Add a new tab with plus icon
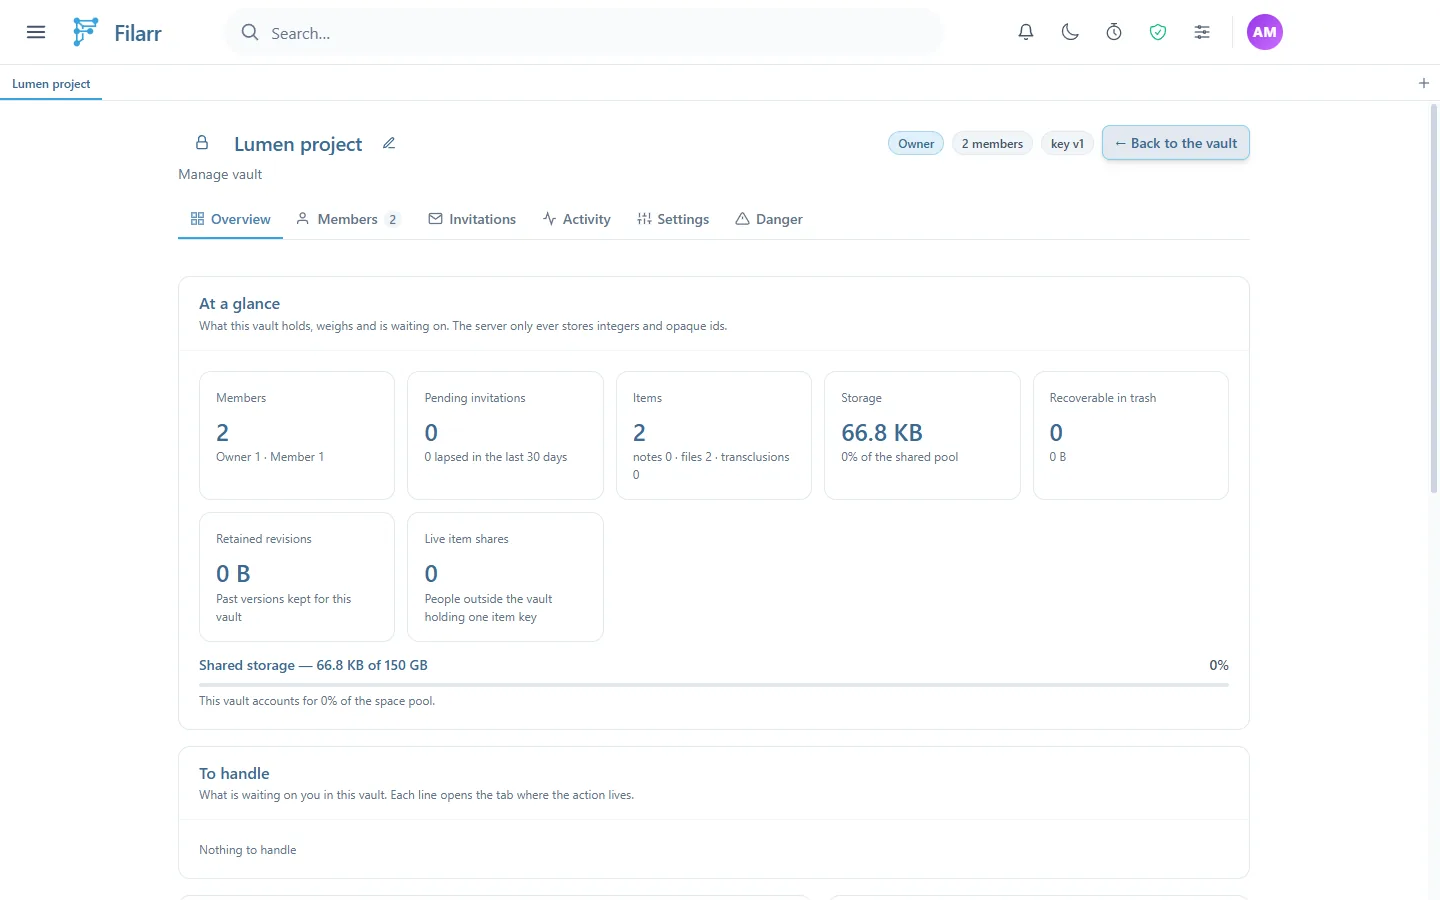Image resolution: width=1440 pixels, height=900 pixels. [x=1424, y=83]
